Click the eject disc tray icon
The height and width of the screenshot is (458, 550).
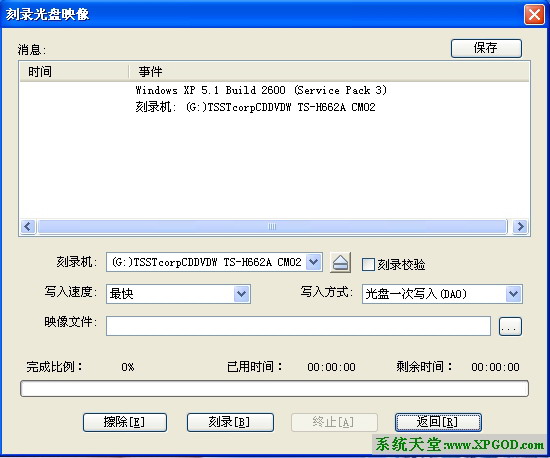340,263
